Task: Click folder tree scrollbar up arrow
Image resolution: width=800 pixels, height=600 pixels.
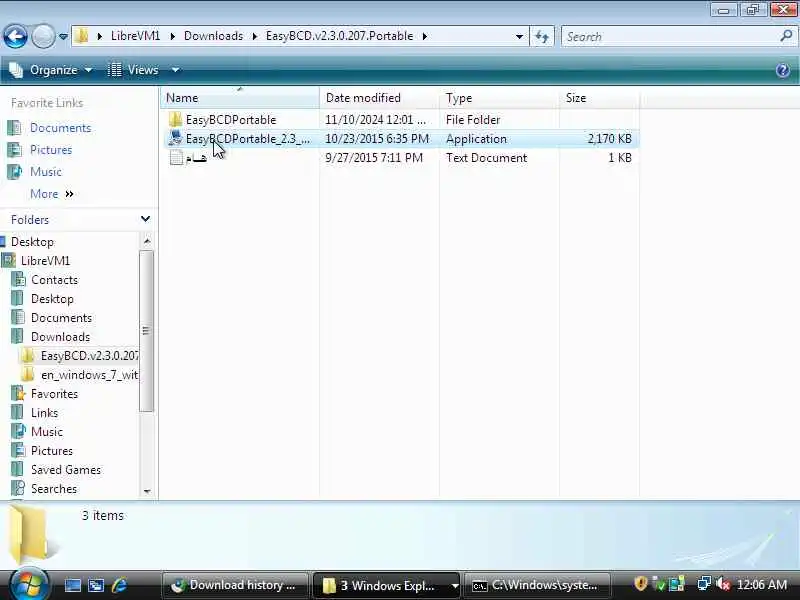Action: tap(147, 241)
